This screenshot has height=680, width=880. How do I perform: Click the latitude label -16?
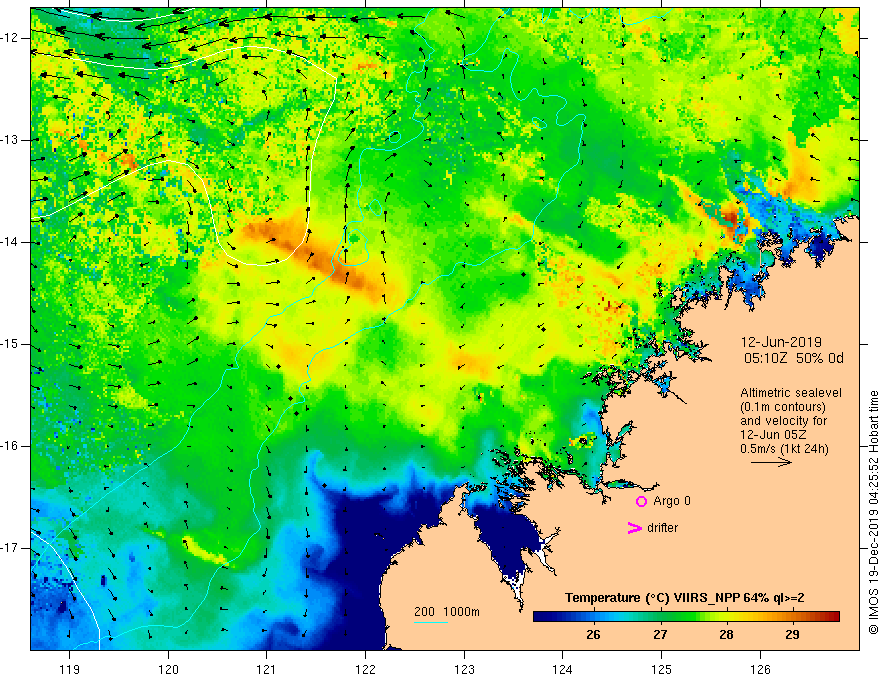pyautogui.click(x=10, y=446)
